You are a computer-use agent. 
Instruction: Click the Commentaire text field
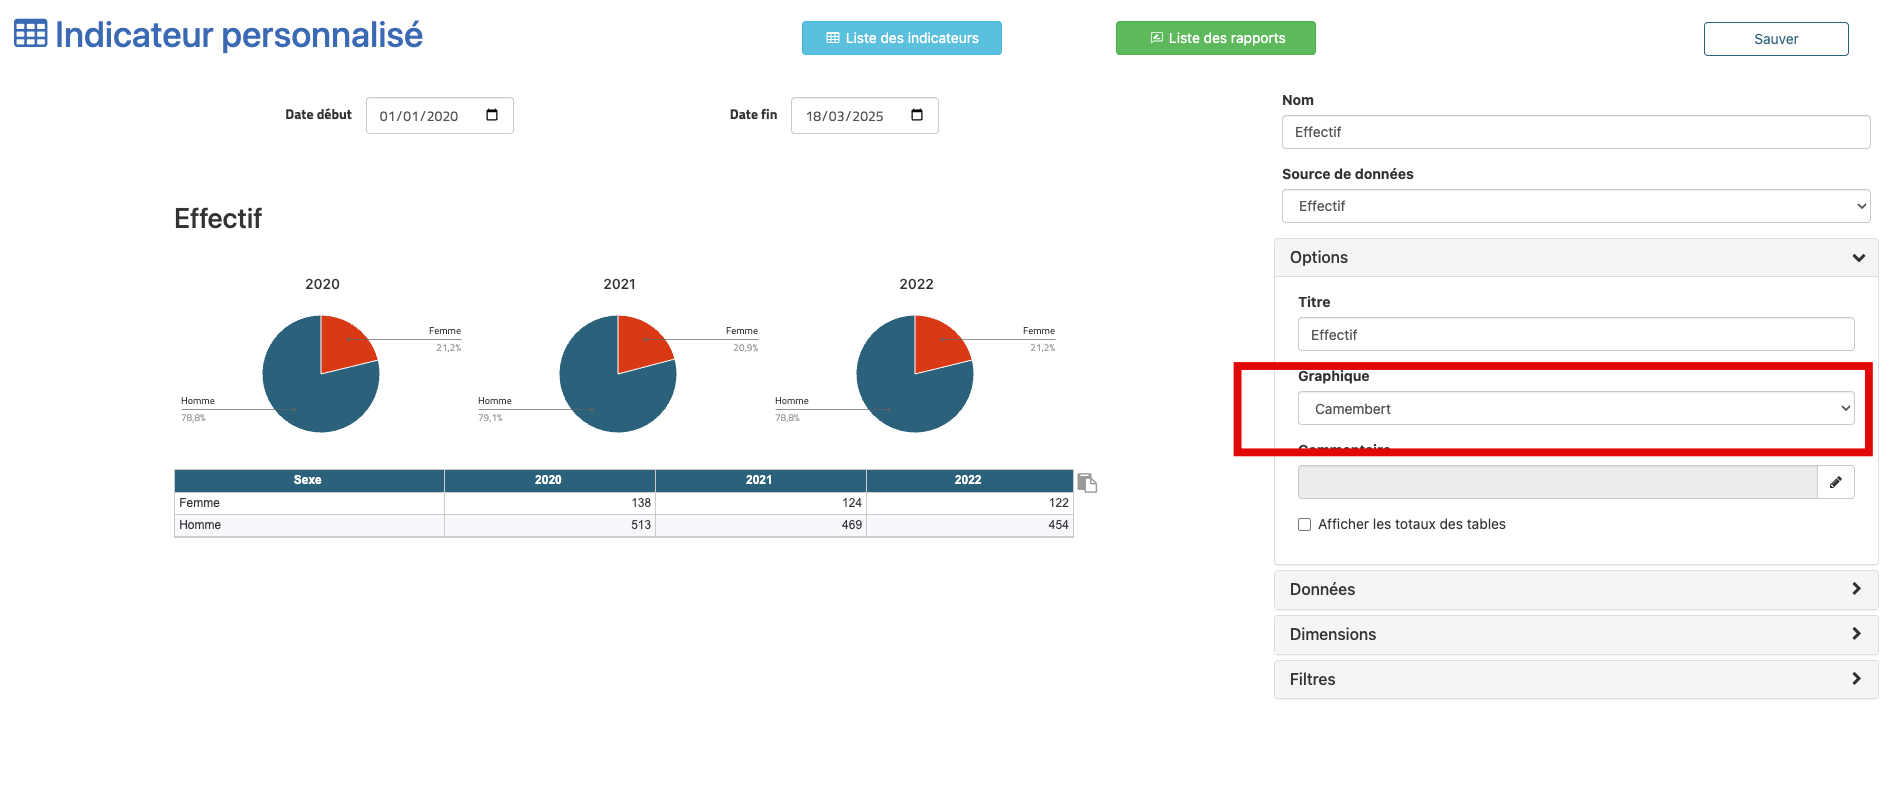point(1557,482)
